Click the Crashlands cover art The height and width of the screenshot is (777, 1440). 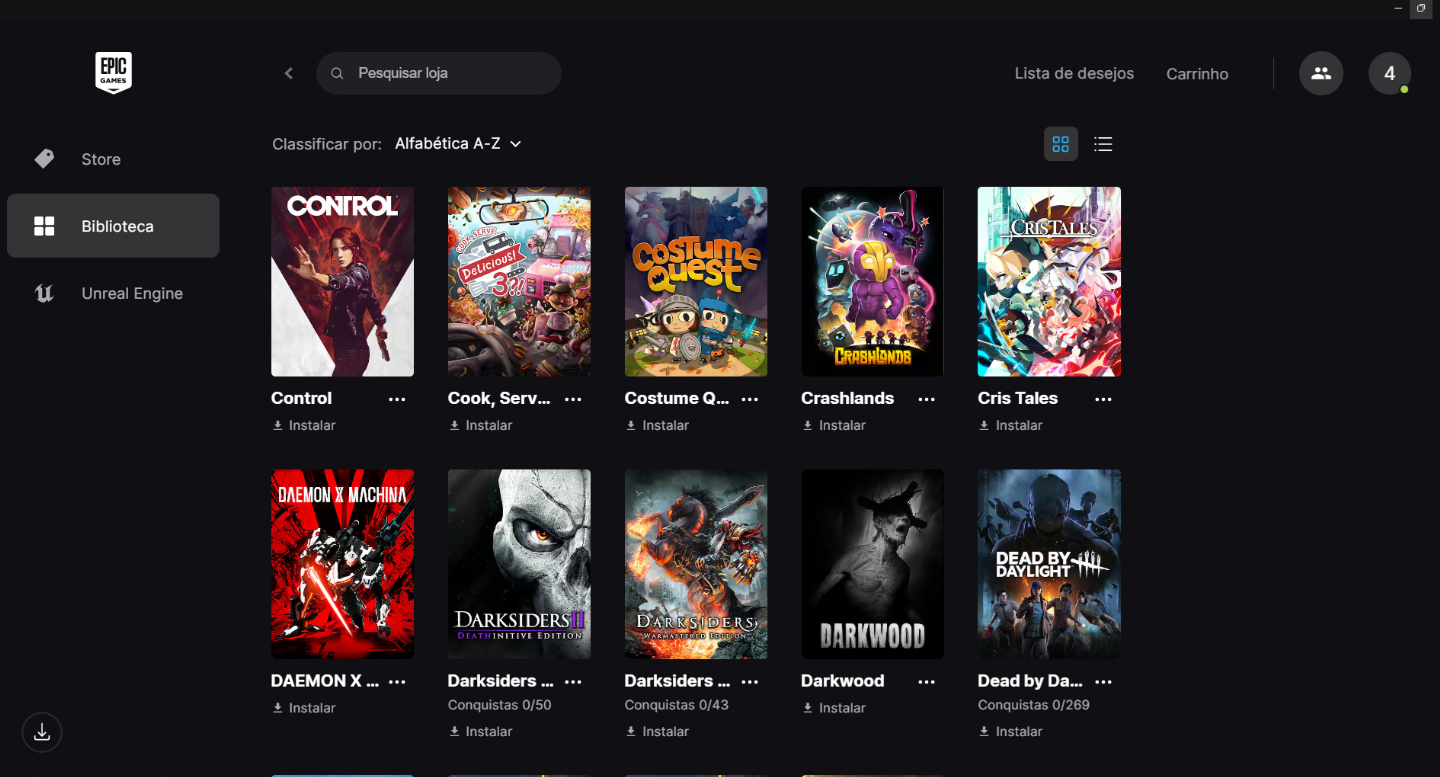coord(872,281)
